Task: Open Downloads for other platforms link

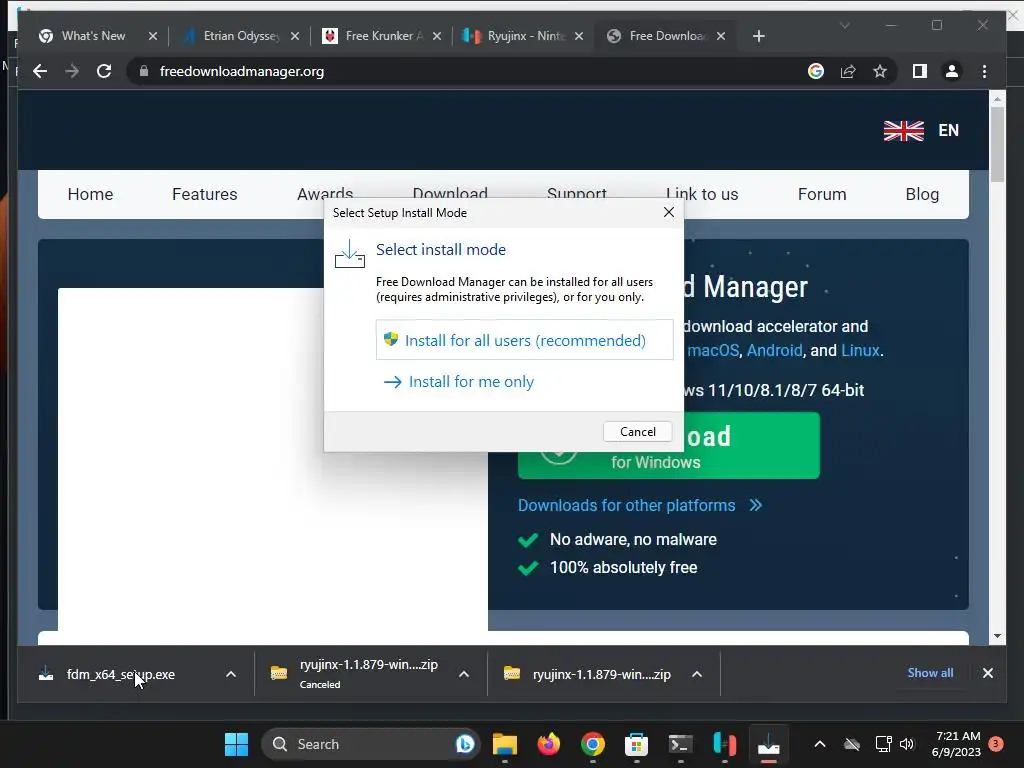Action: tap(640, 505)
